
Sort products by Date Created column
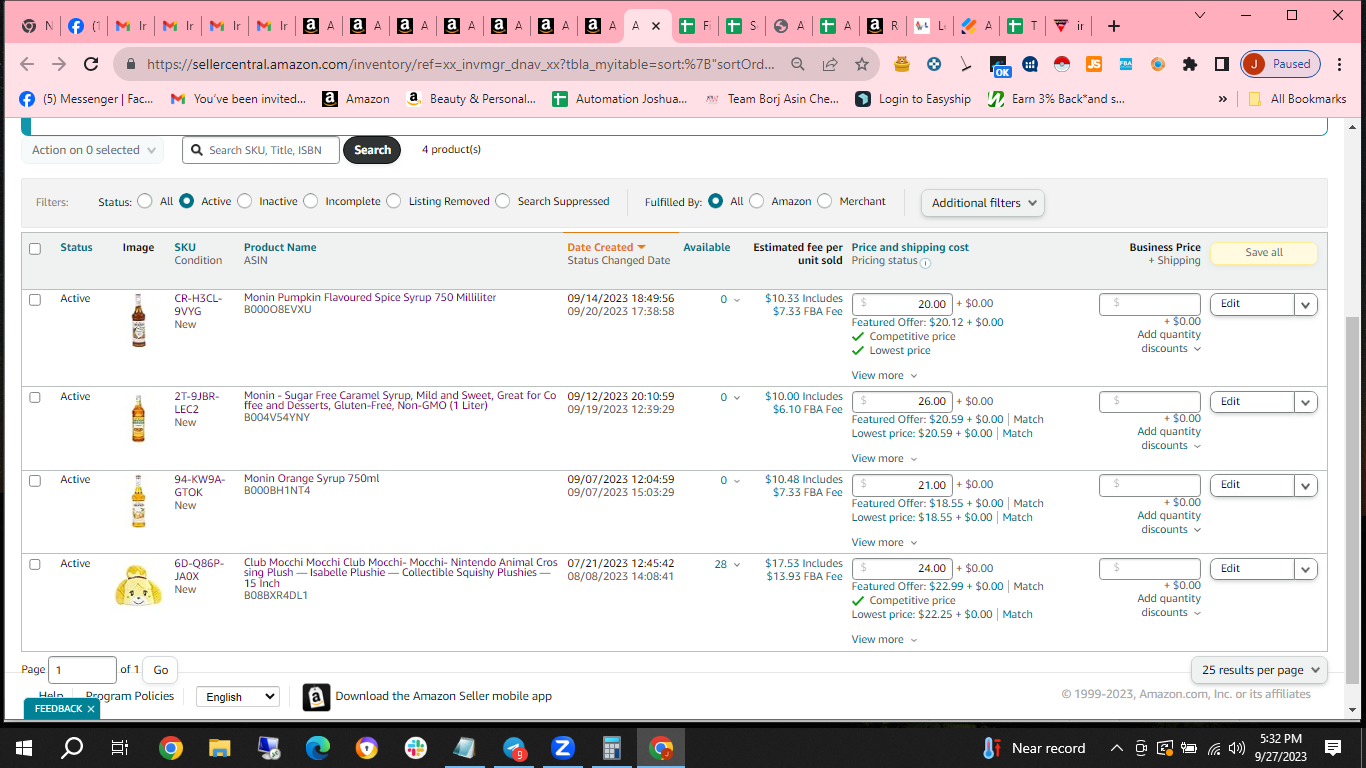[606, 247]
